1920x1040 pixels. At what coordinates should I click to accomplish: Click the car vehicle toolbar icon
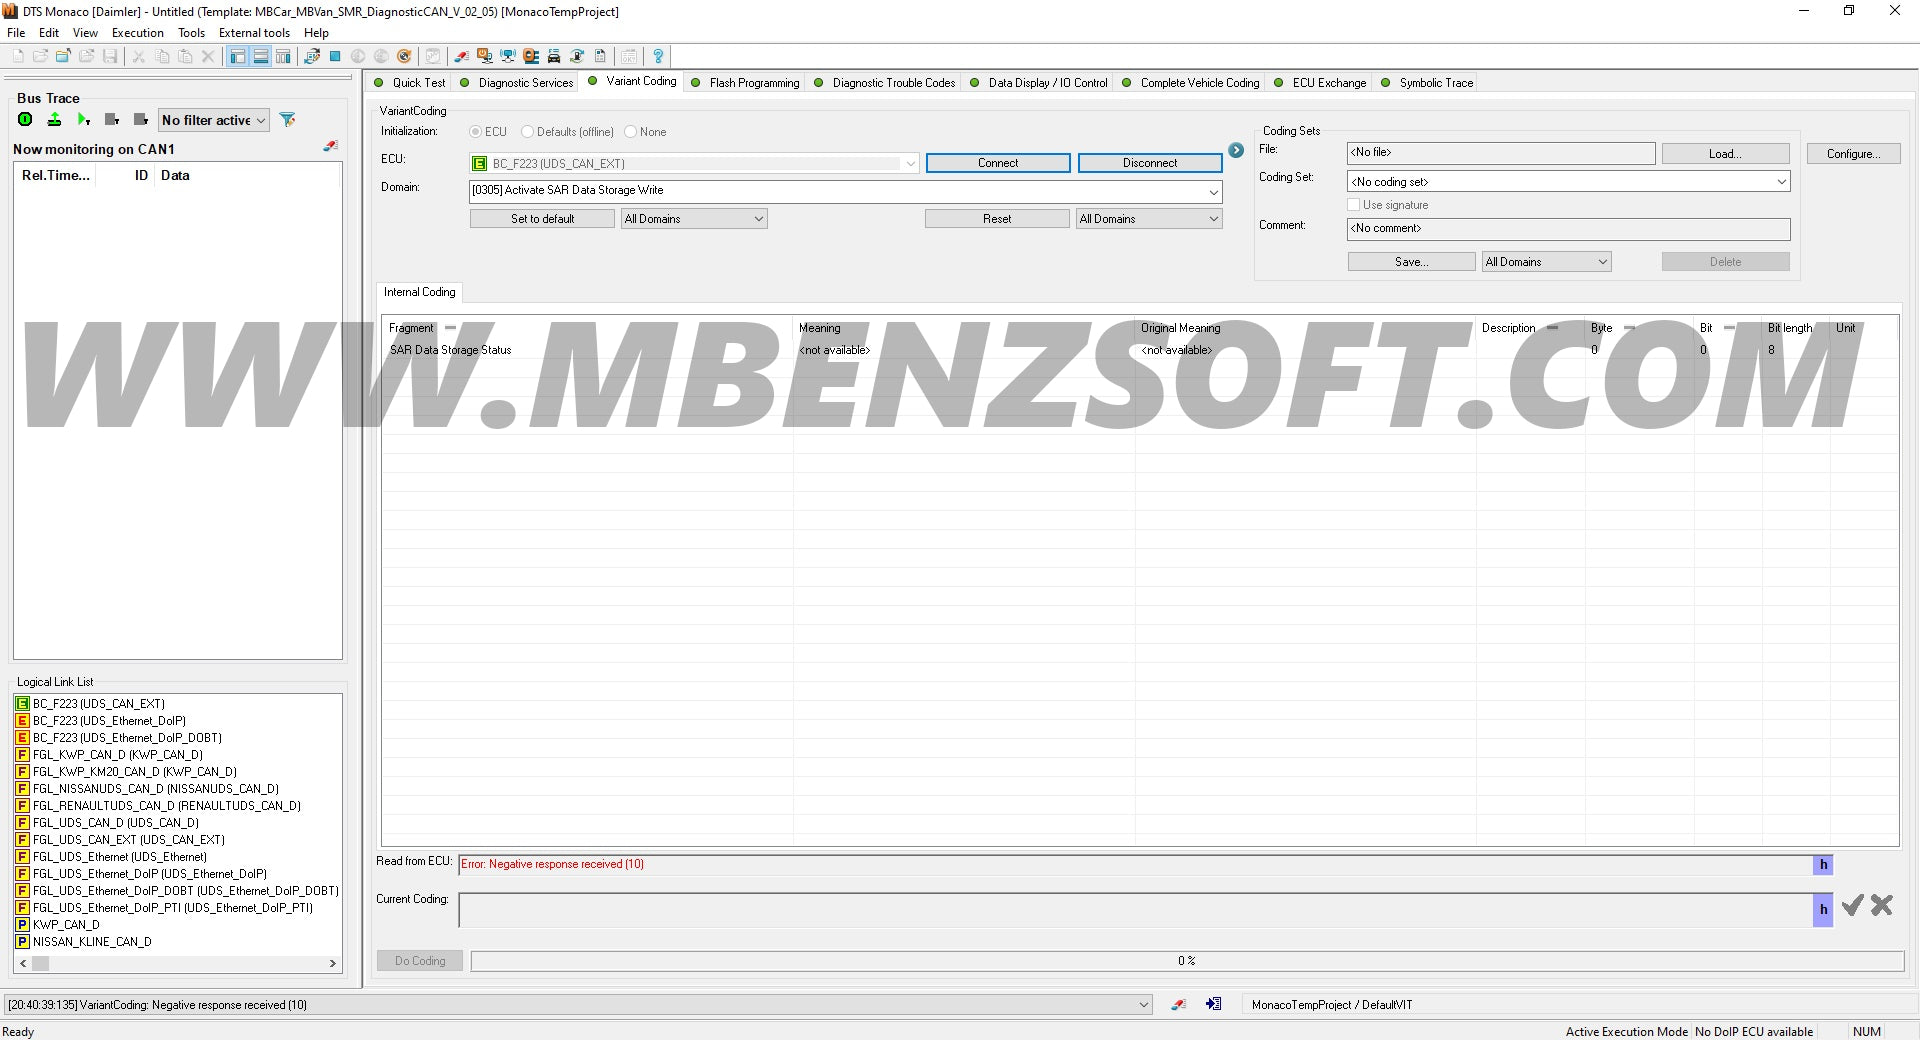click(x=553, y=56)
